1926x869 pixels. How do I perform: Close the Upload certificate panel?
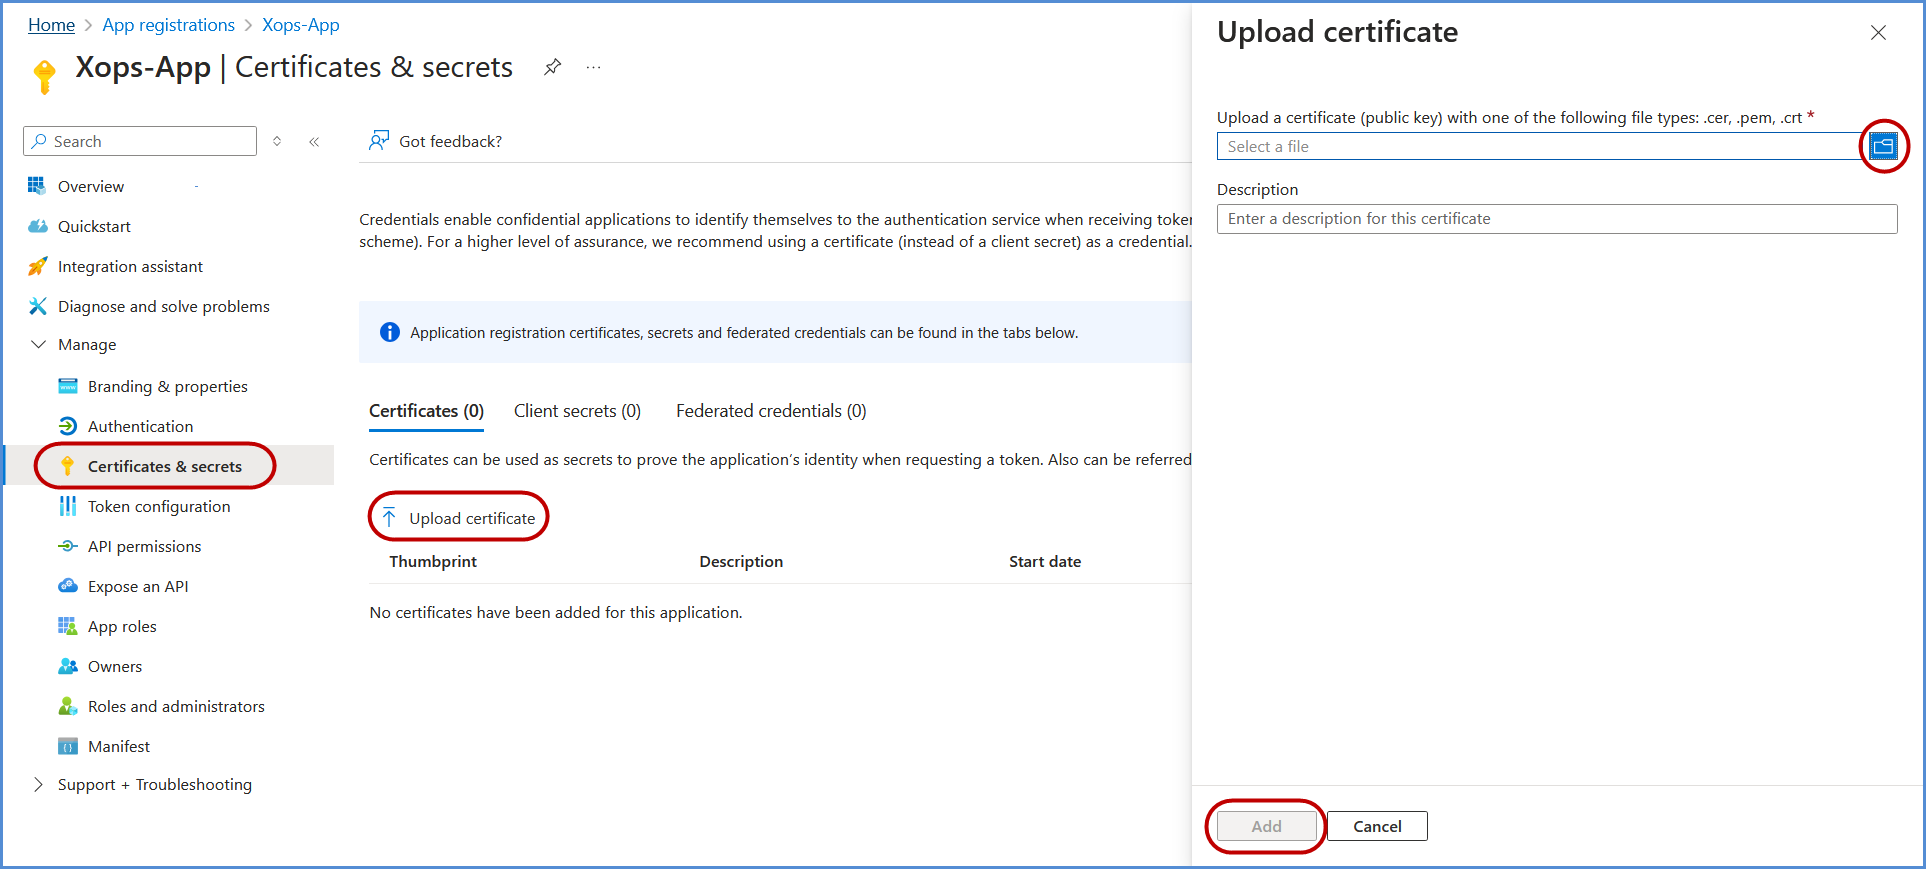(1878, 33)
